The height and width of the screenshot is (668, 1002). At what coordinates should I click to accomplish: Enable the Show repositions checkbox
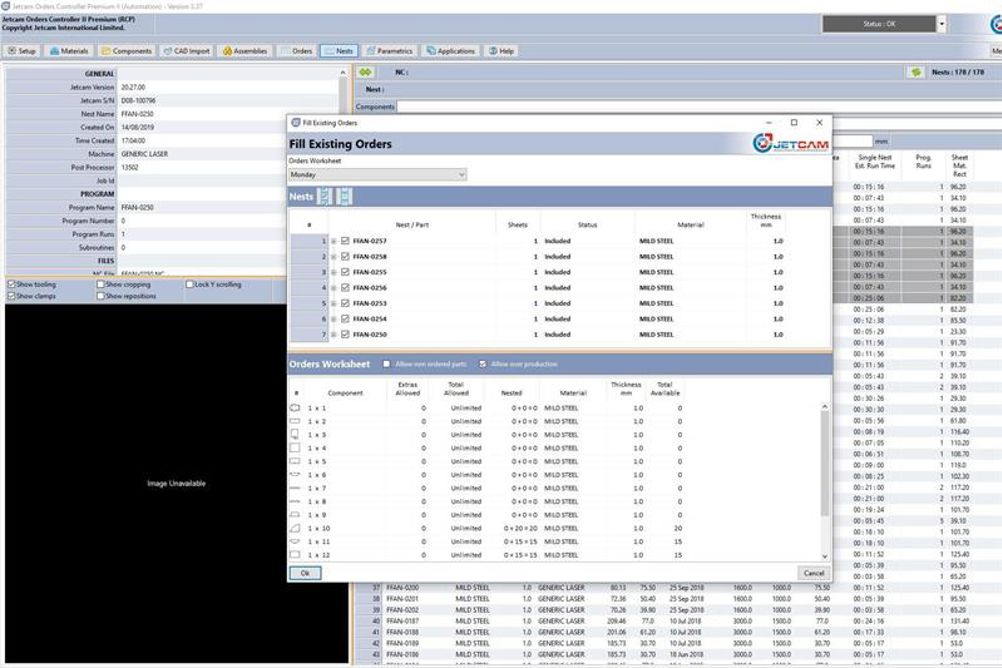coord(100,296)
